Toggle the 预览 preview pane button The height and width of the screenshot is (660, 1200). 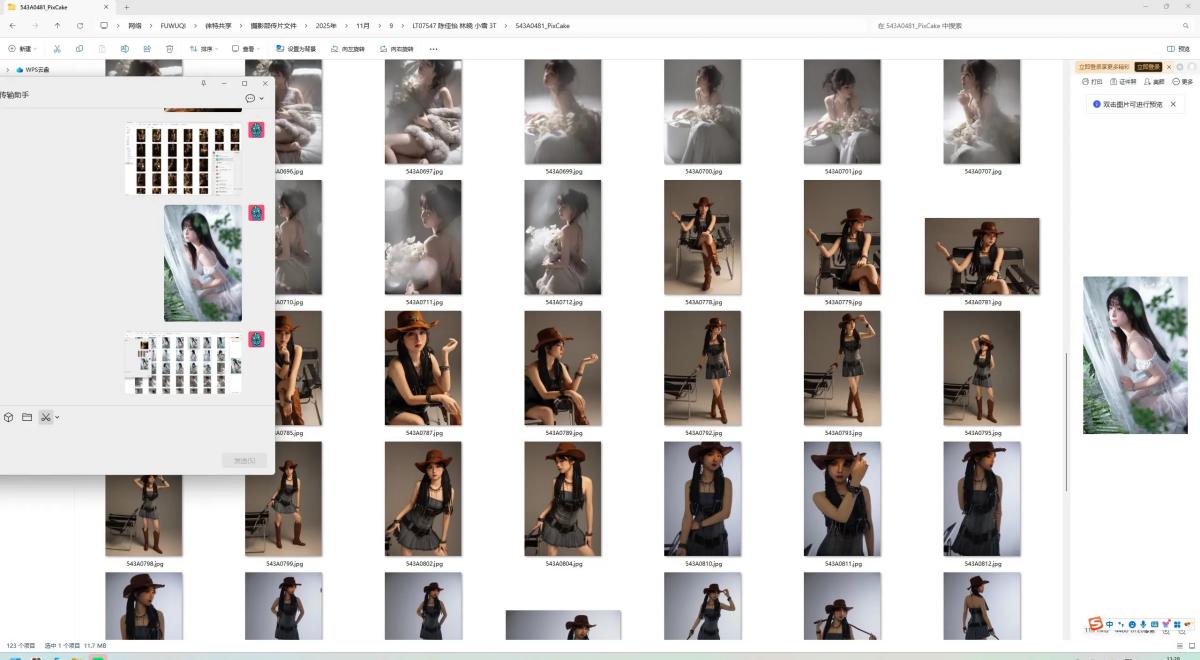pos(1178,48)
